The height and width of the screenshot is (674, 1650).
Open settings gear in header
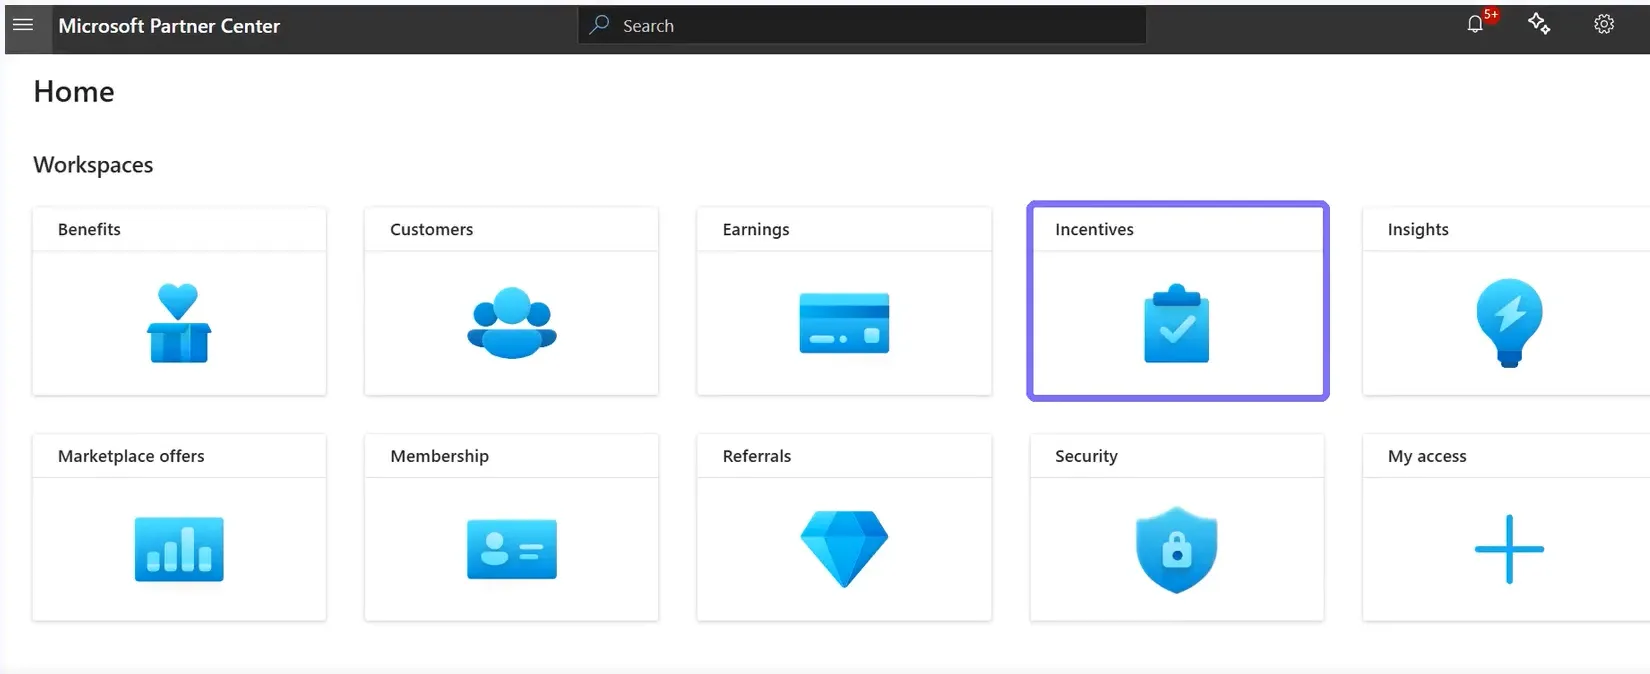pos(1604,25)
